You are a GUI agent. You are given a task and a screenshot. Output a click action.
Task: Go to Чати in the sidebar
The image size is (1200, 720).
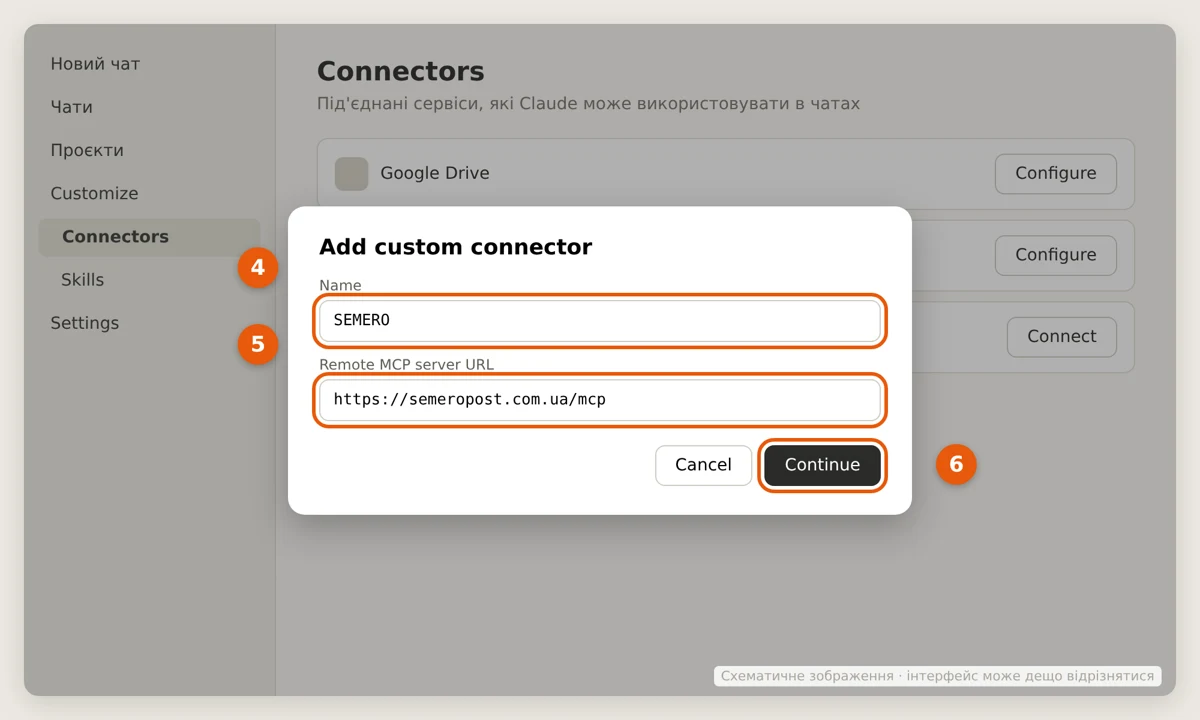71,107
